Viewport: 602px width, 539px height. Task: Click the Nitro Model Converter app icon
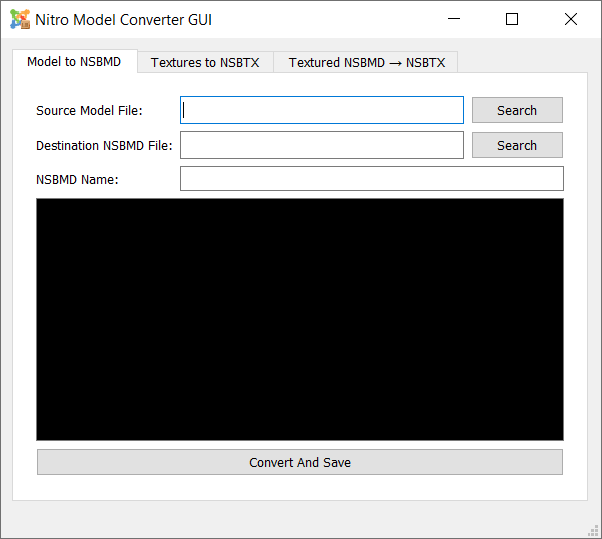(x=20, y=19)
